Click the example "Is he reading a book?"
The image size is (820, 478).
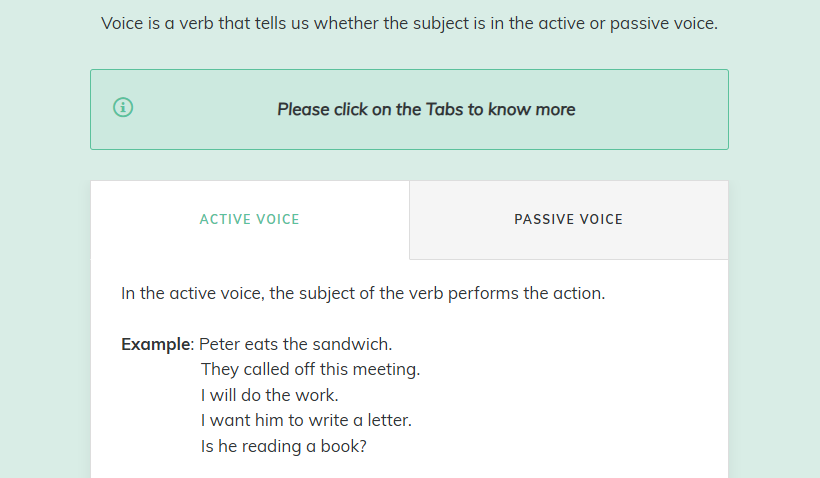pos(283,447)
